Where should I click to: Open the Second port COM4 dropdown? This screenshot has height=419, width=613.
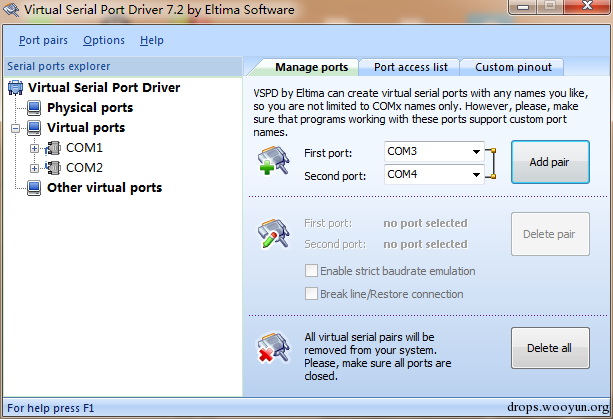pos(434,174)
